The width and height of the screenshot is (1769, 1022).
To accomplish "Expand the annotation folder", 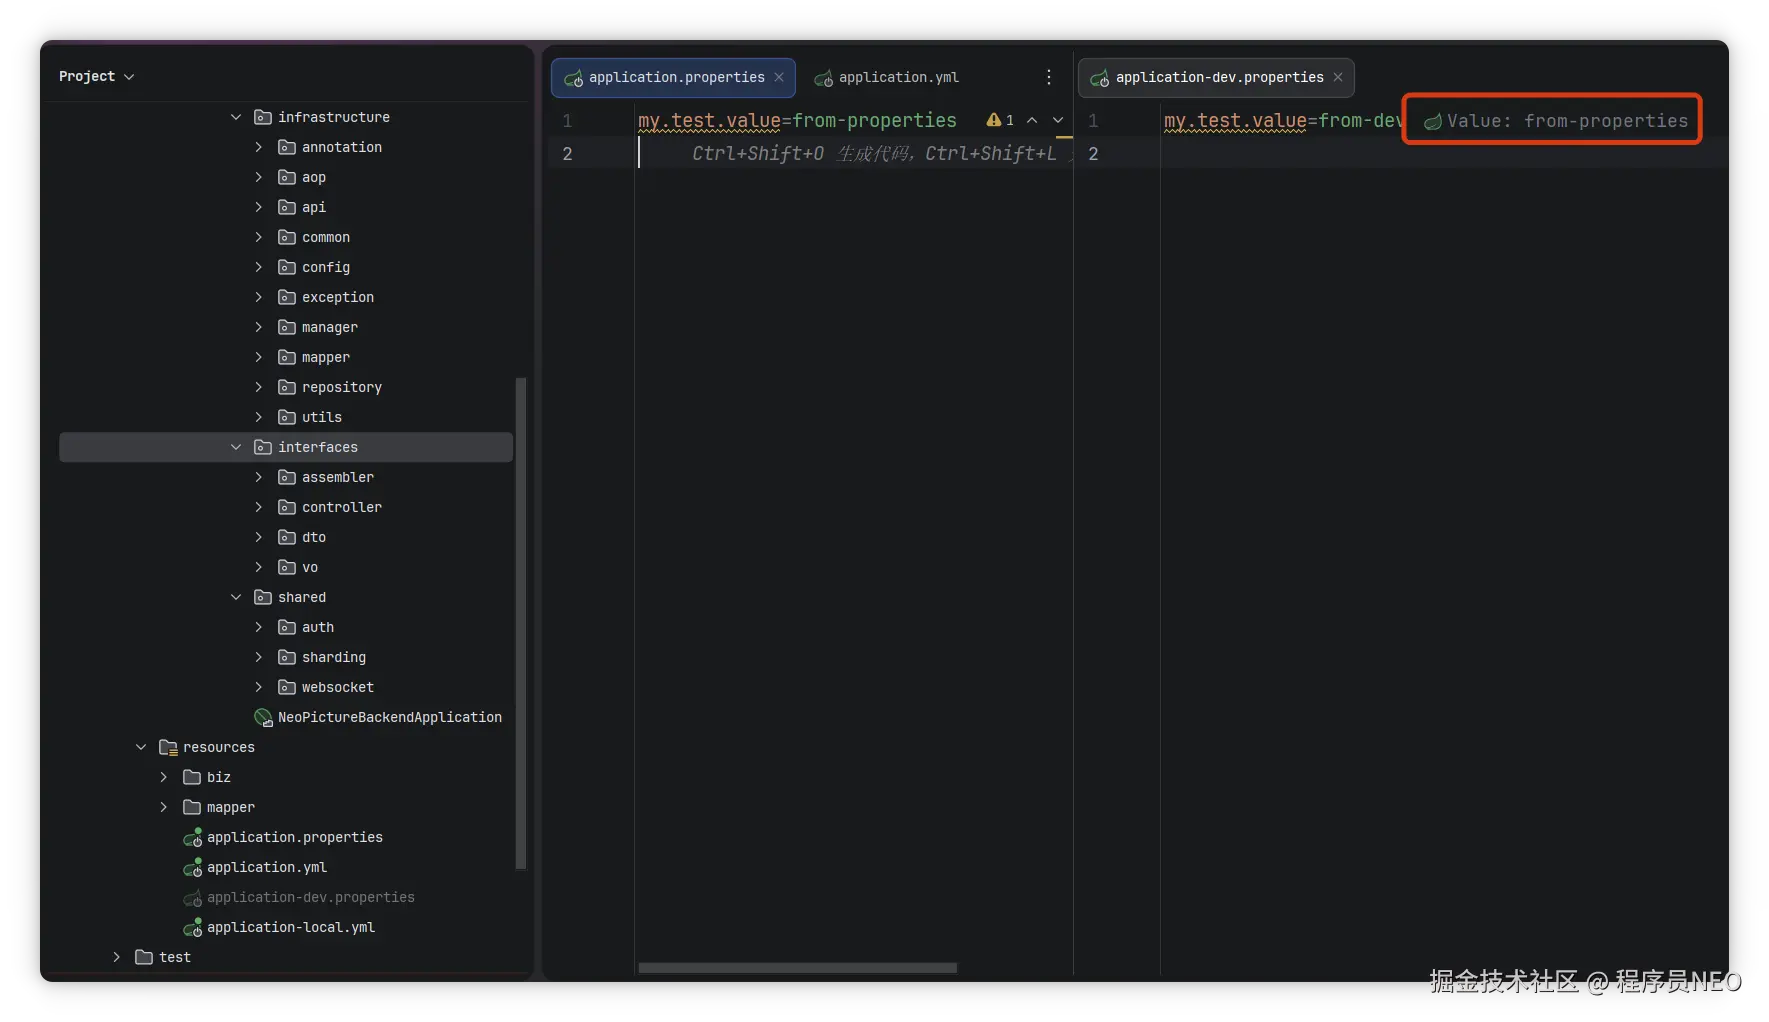I will [259, 147].
